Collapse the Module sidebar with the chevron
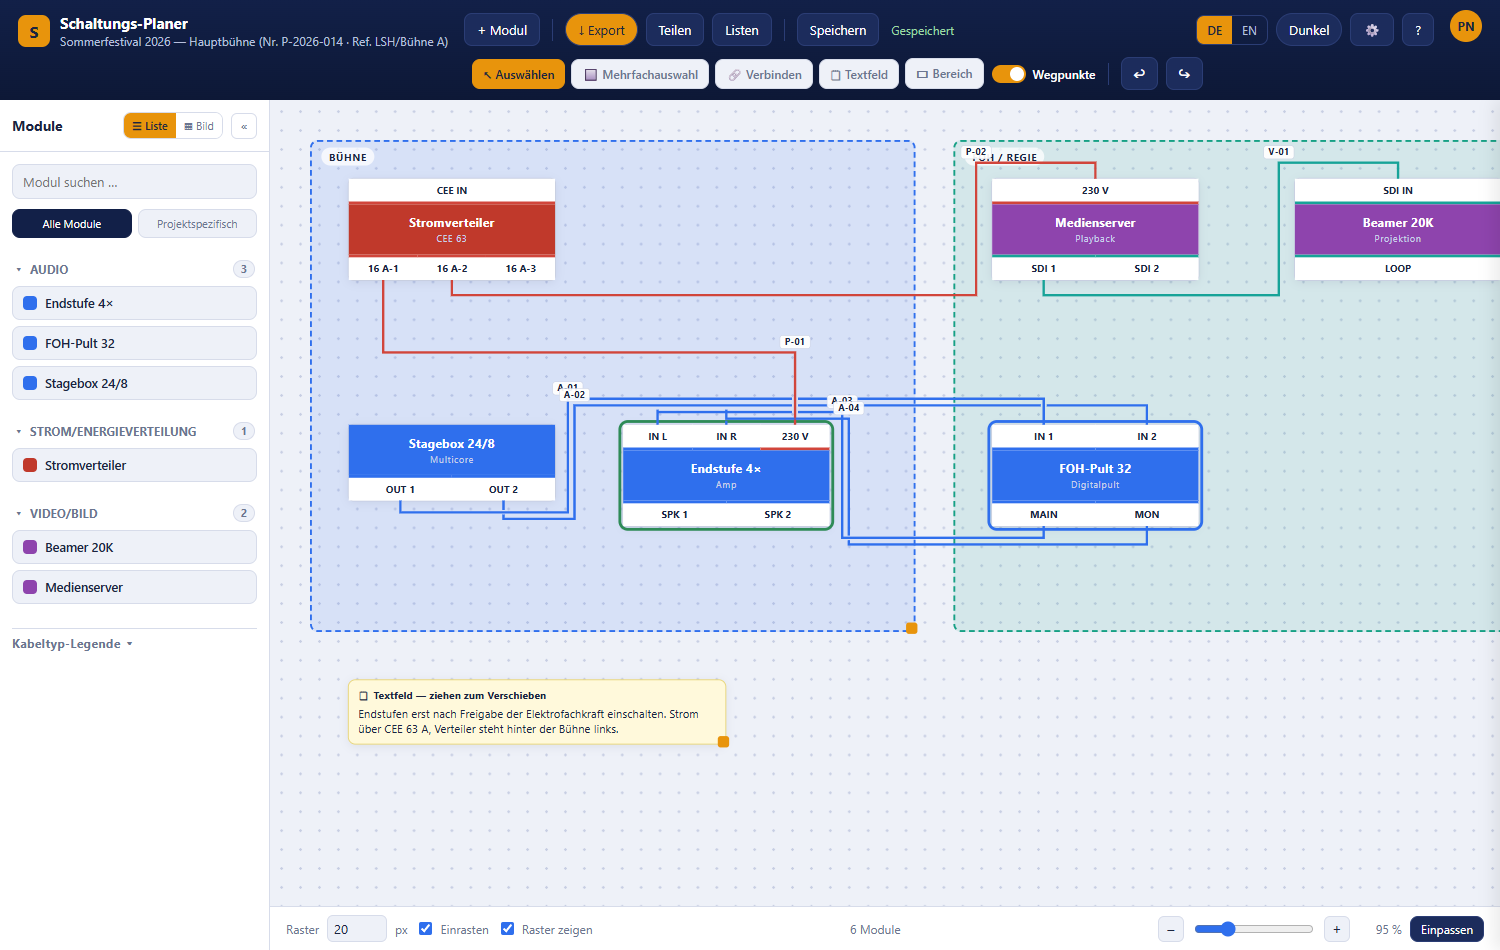This screenshot has width=1500, height=950. pos(244,126)
